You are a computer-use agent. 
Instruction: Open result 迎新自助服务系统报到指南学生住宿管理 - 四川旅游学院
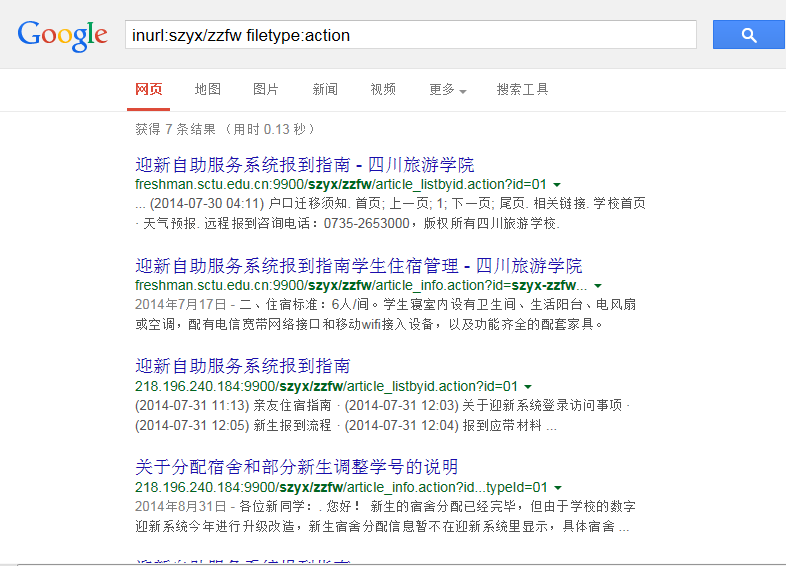pos(358,265)
